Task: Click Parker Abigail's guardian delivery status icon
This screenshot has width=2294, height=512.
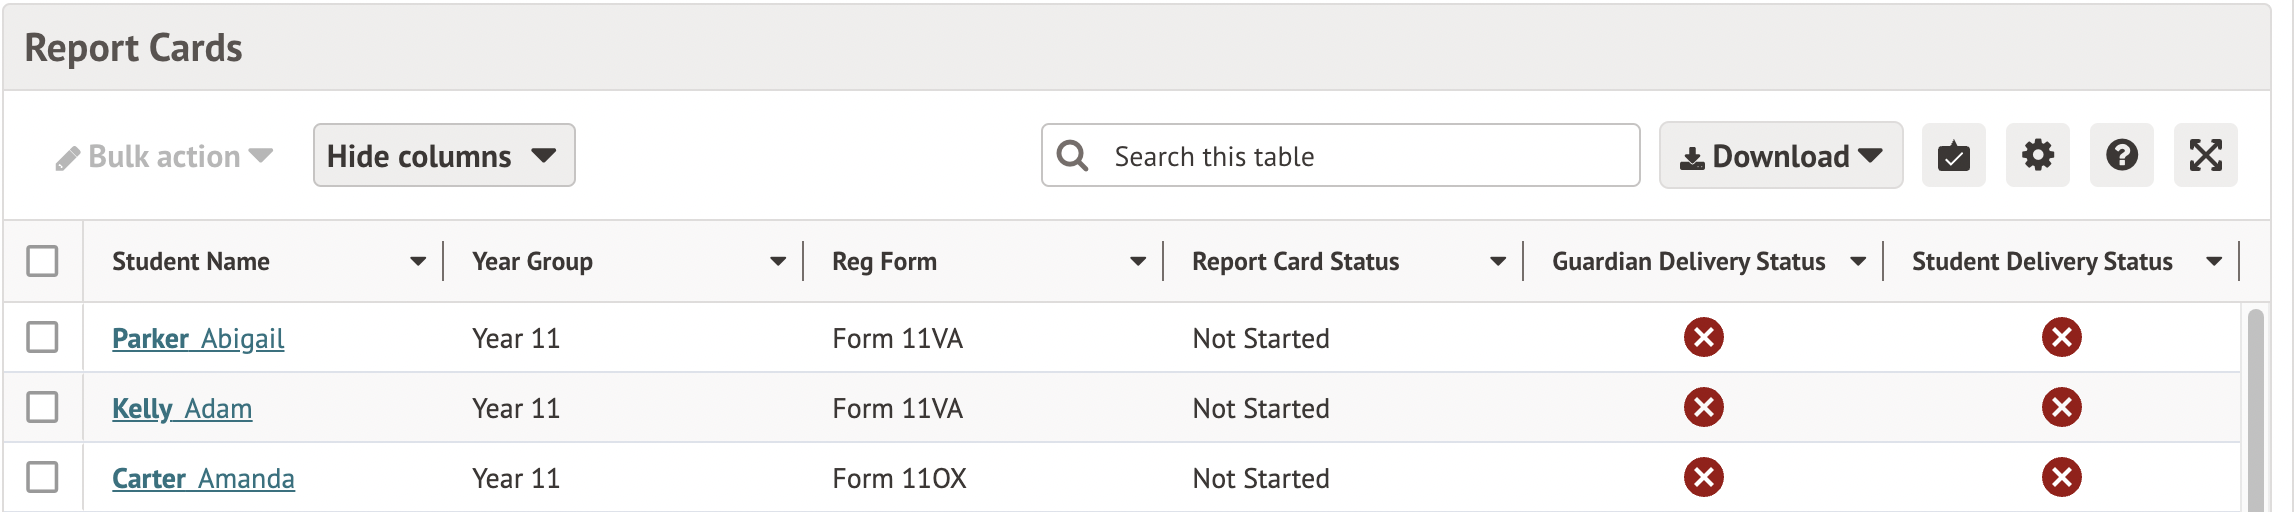Action: [1703, 338]
